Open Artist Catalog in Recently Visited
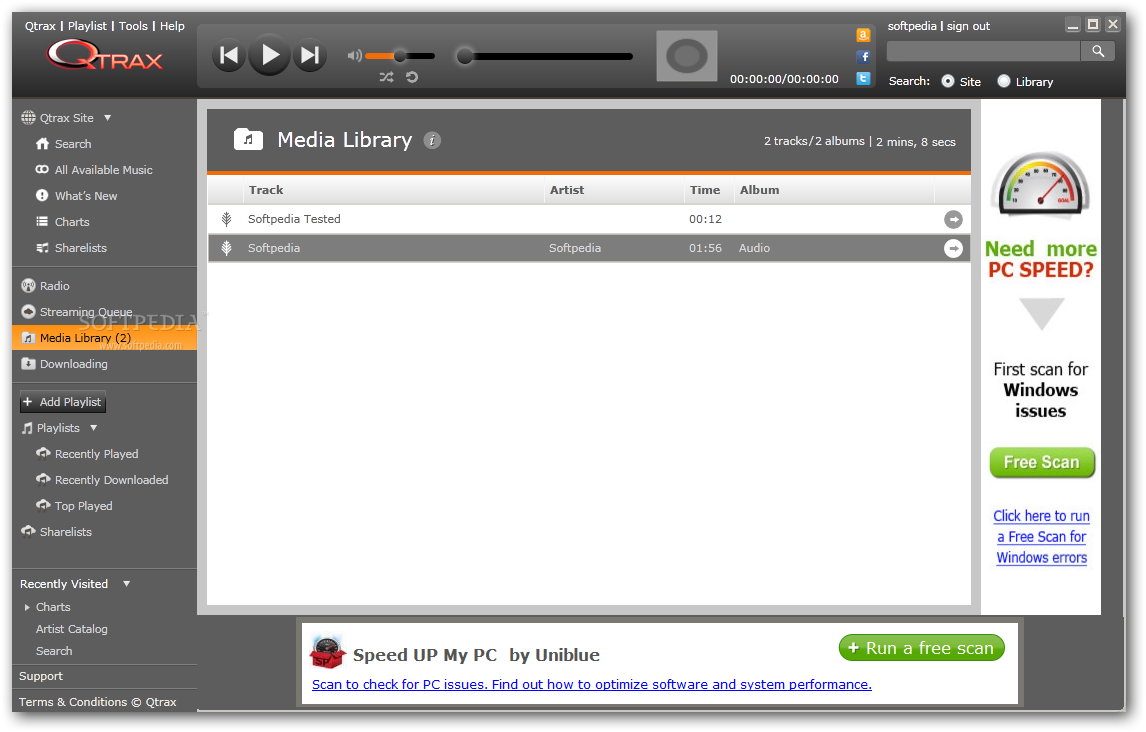The width and height of the screenshot is (1146, 732). click(x=72, y=629)
